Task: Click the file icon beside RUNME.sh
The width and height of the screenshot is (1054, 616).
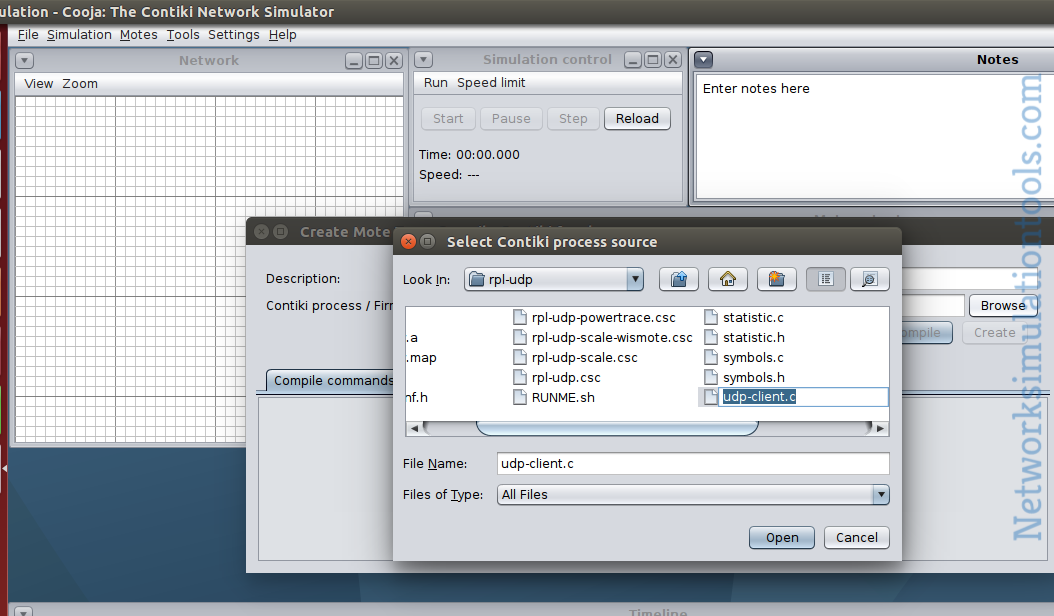Action: [x=519, y=397]
